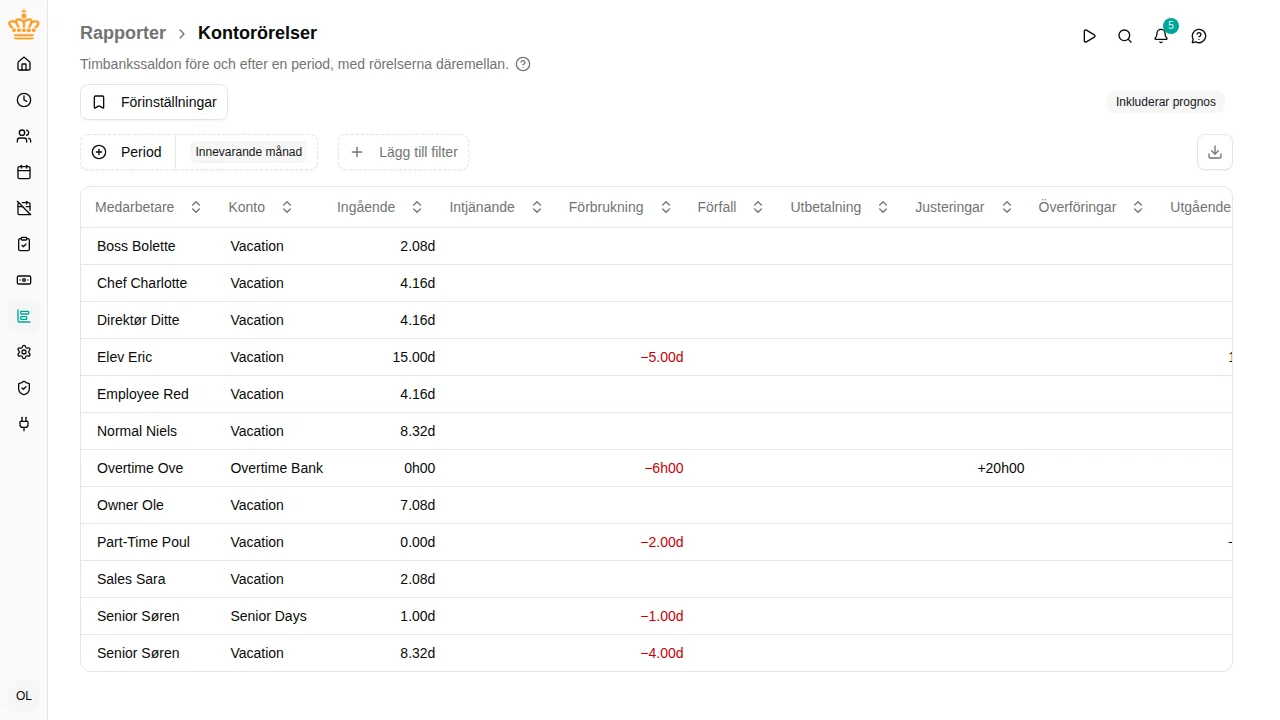Sort by Konto column

point(260,207)
